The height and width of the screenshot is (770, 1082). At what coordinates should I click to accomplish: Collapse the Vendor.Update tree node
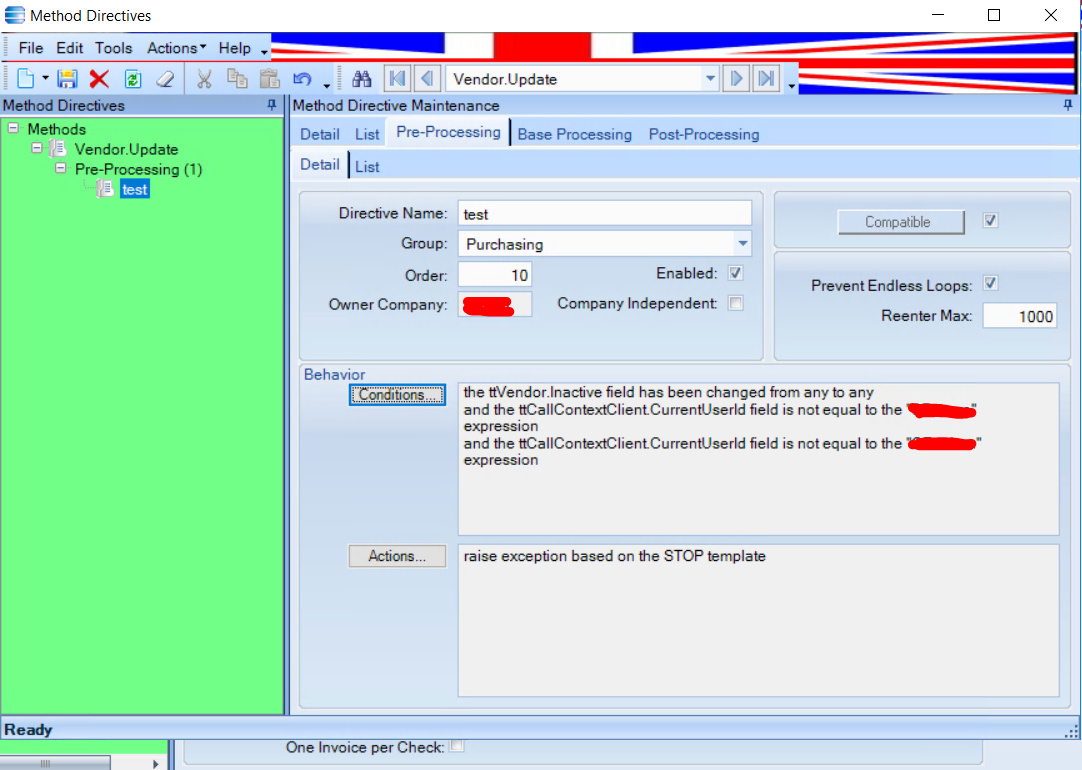click(x=37, y=148)
